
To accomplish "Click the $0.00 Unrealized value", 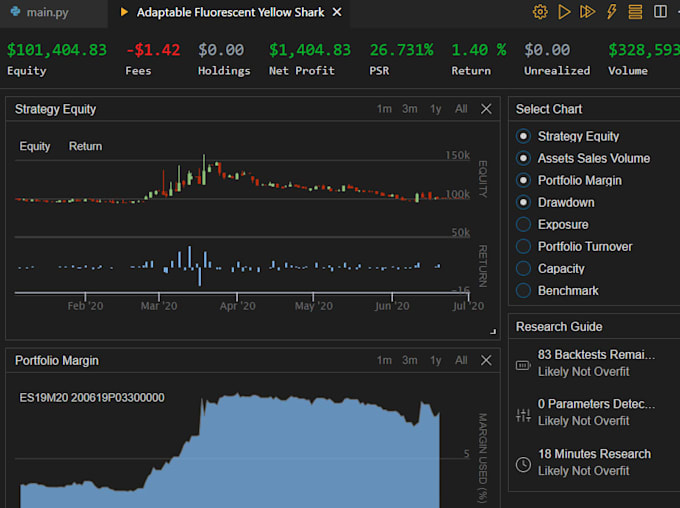I will [547, 50].
